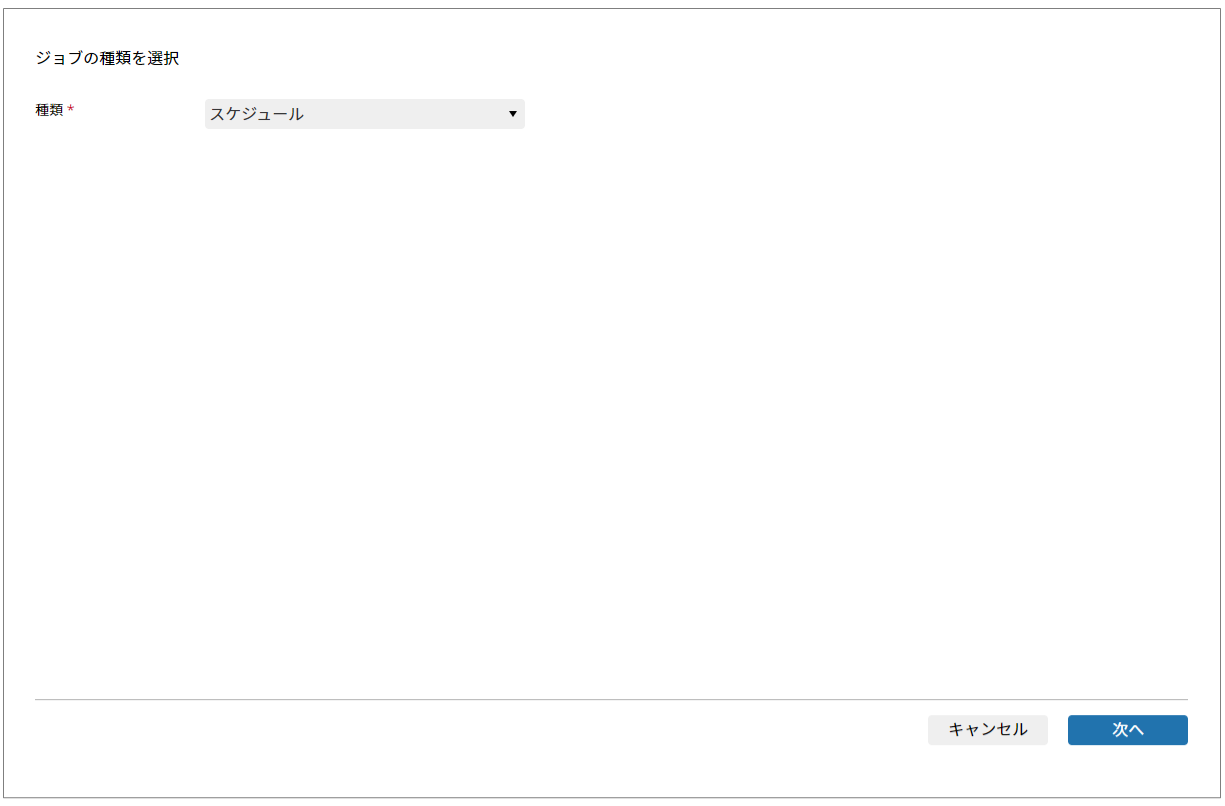The image size is (1225, 806).
Task: Select the スケジュール text in the combo box
Action: [257, 114]
